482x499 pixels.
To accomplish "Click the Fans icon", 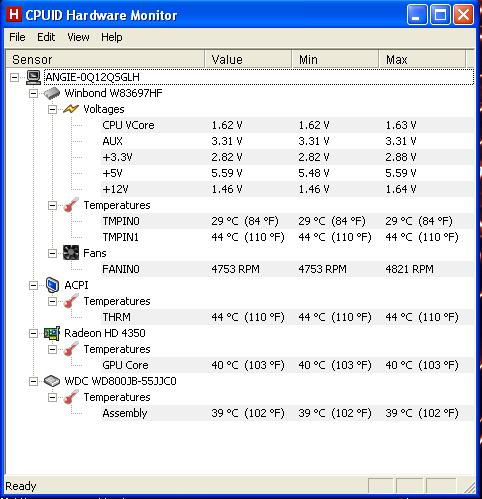I will point(71,253).
